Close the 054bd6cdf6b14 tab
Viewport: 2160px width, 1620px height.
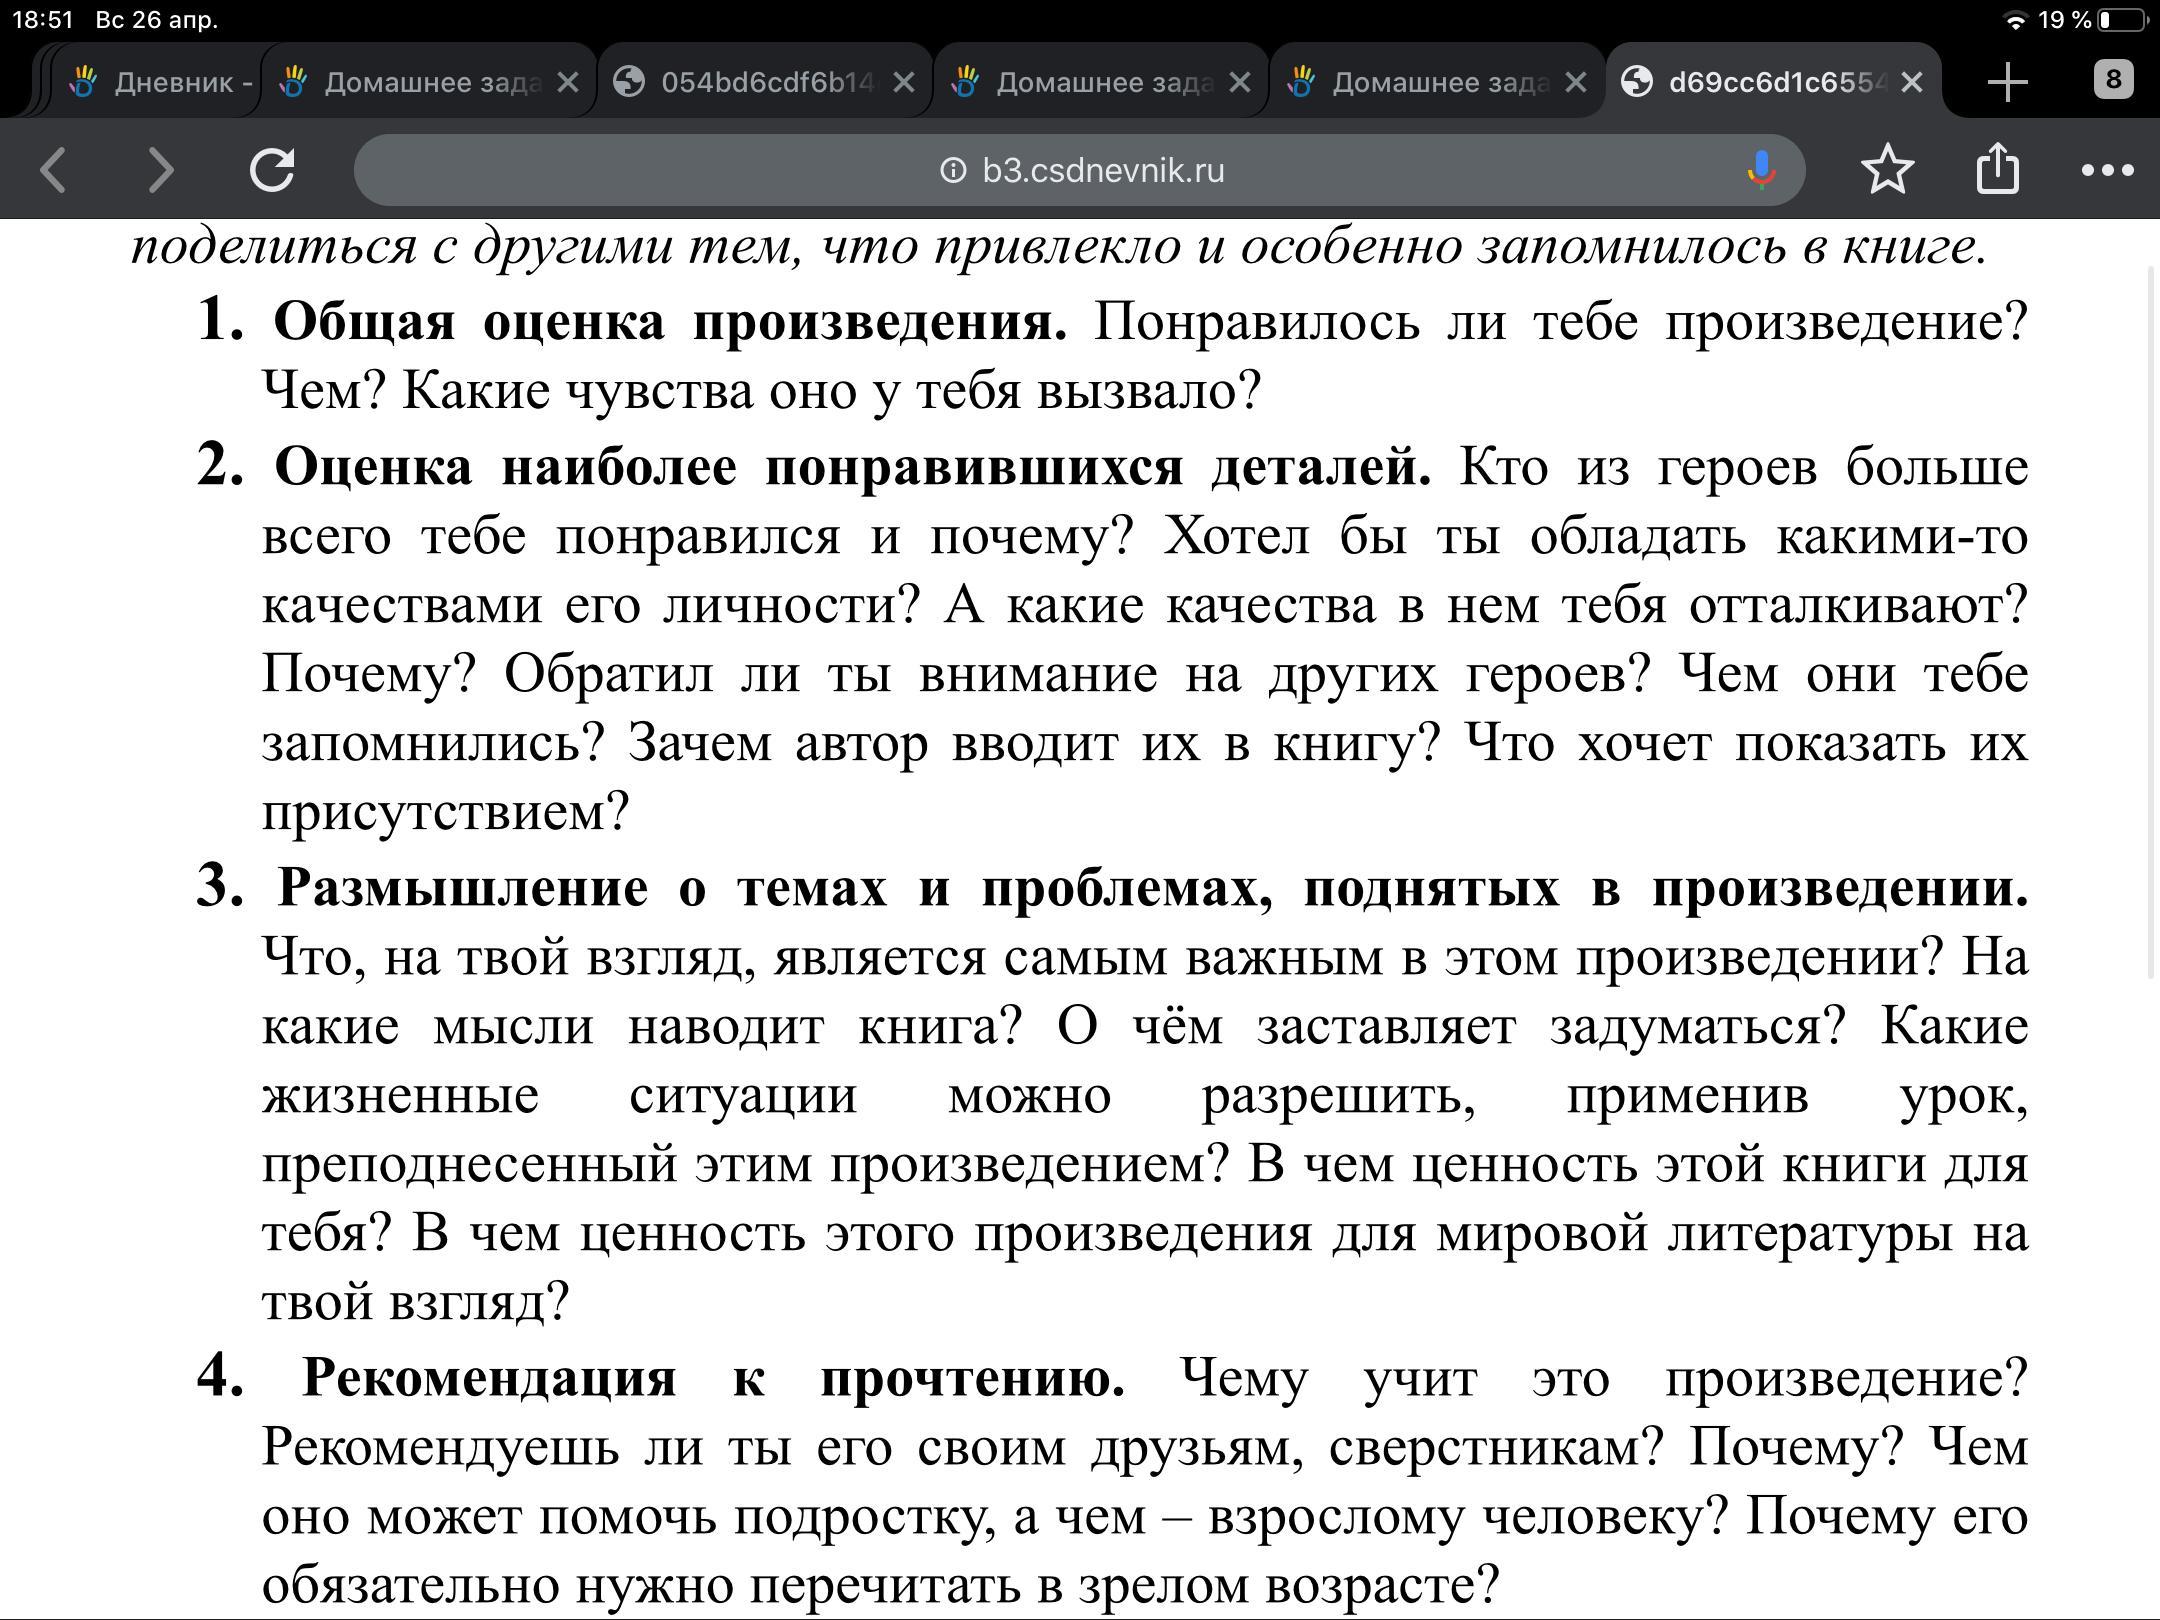903,82
